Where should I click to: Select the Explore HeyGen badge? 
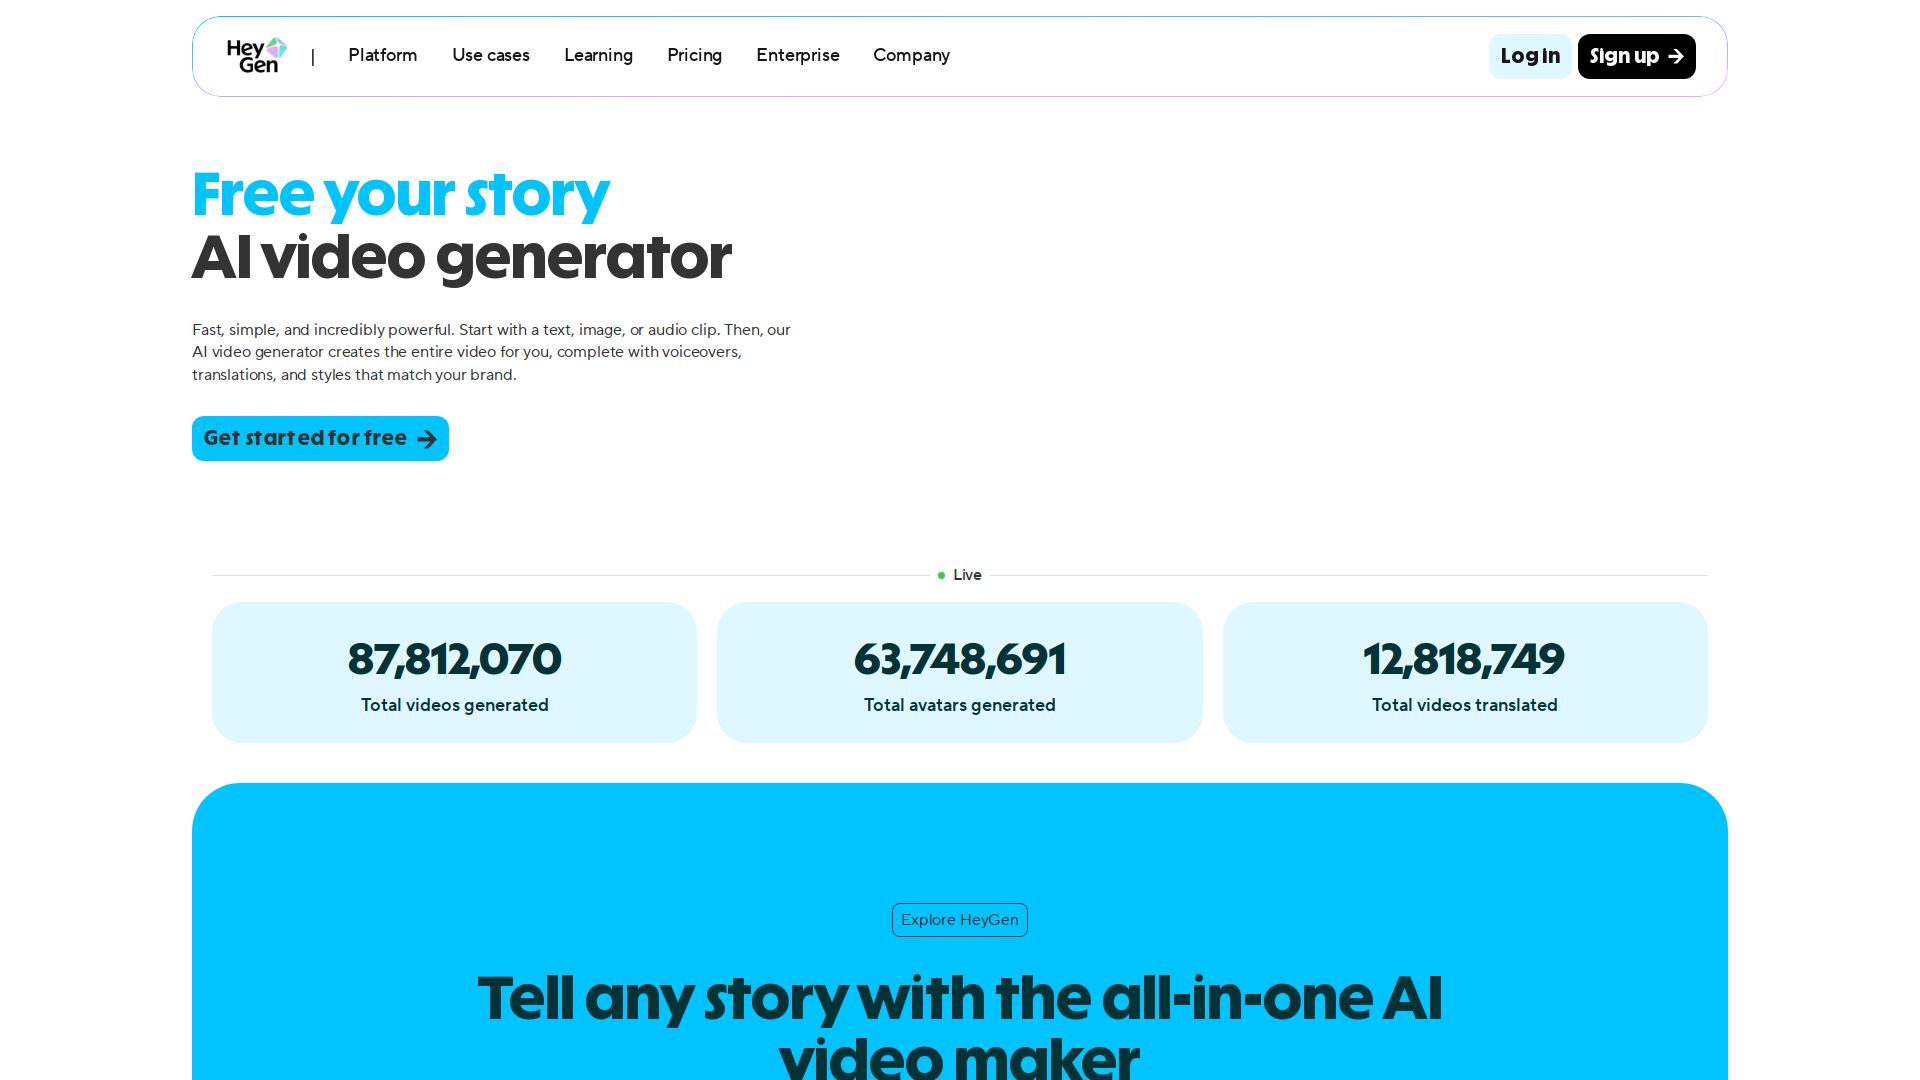point(959,920)
